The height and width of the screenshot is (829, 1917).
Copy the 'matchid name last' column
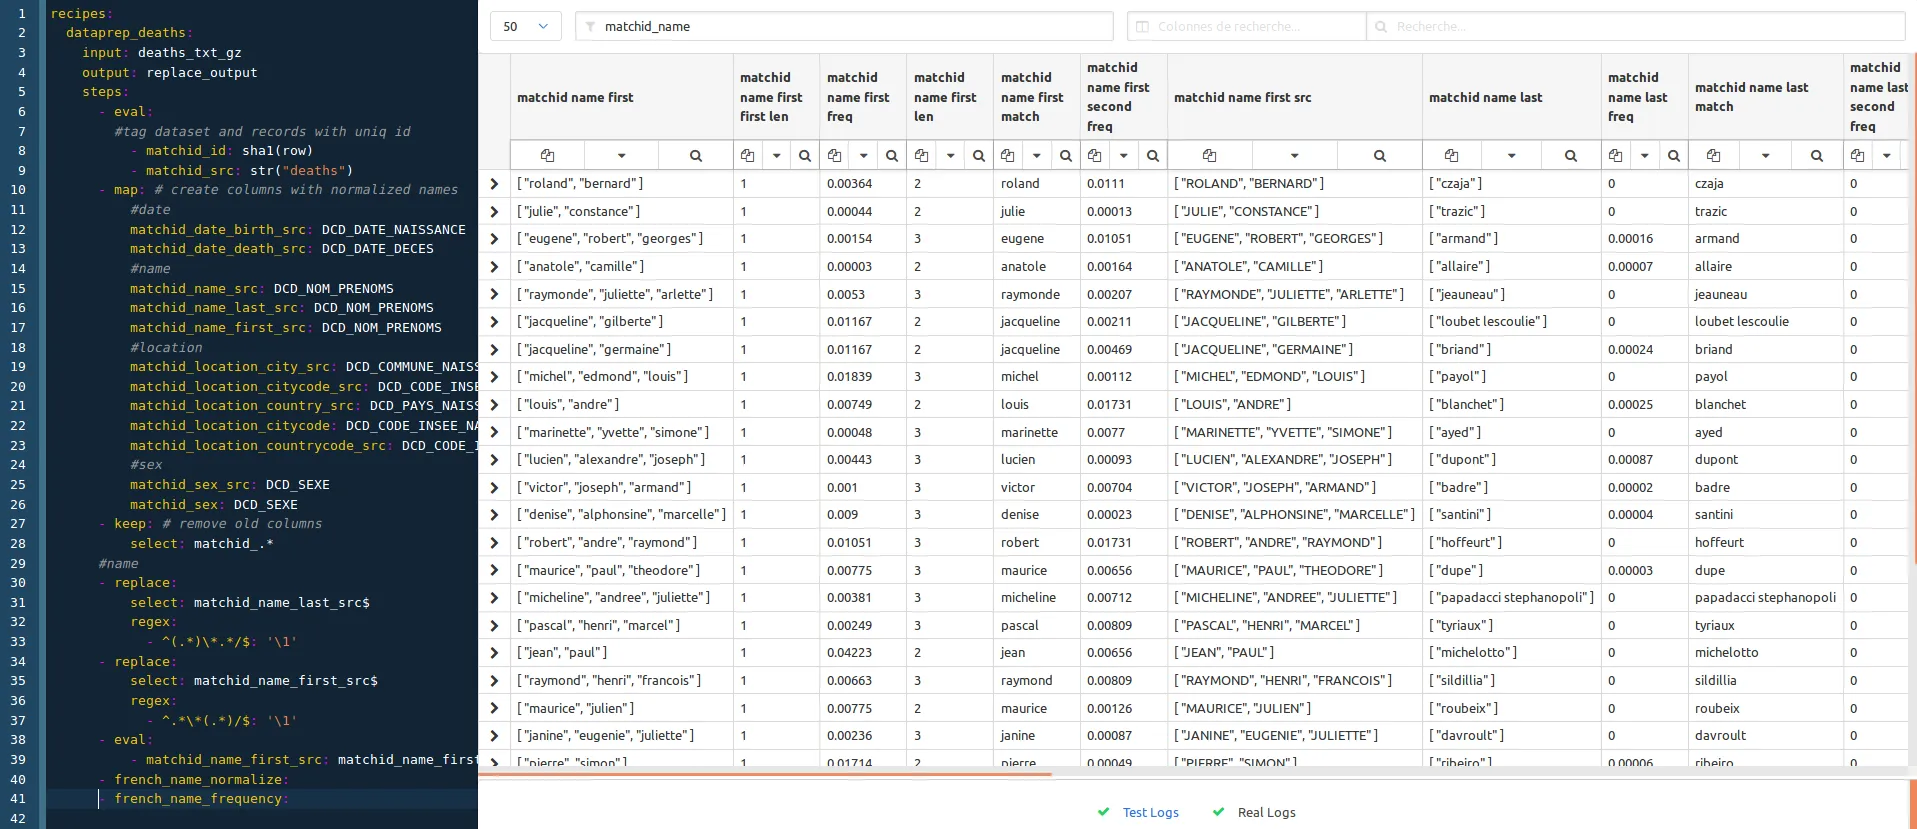point(1452,155)
